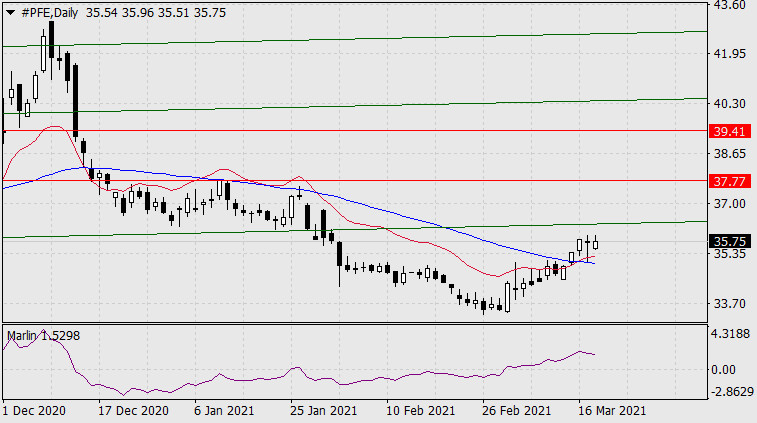Image resolution: width=757 pixels, height=423 pixels.
Task: Click the 26 Feb 2021 date label
Action: [516, 411]
